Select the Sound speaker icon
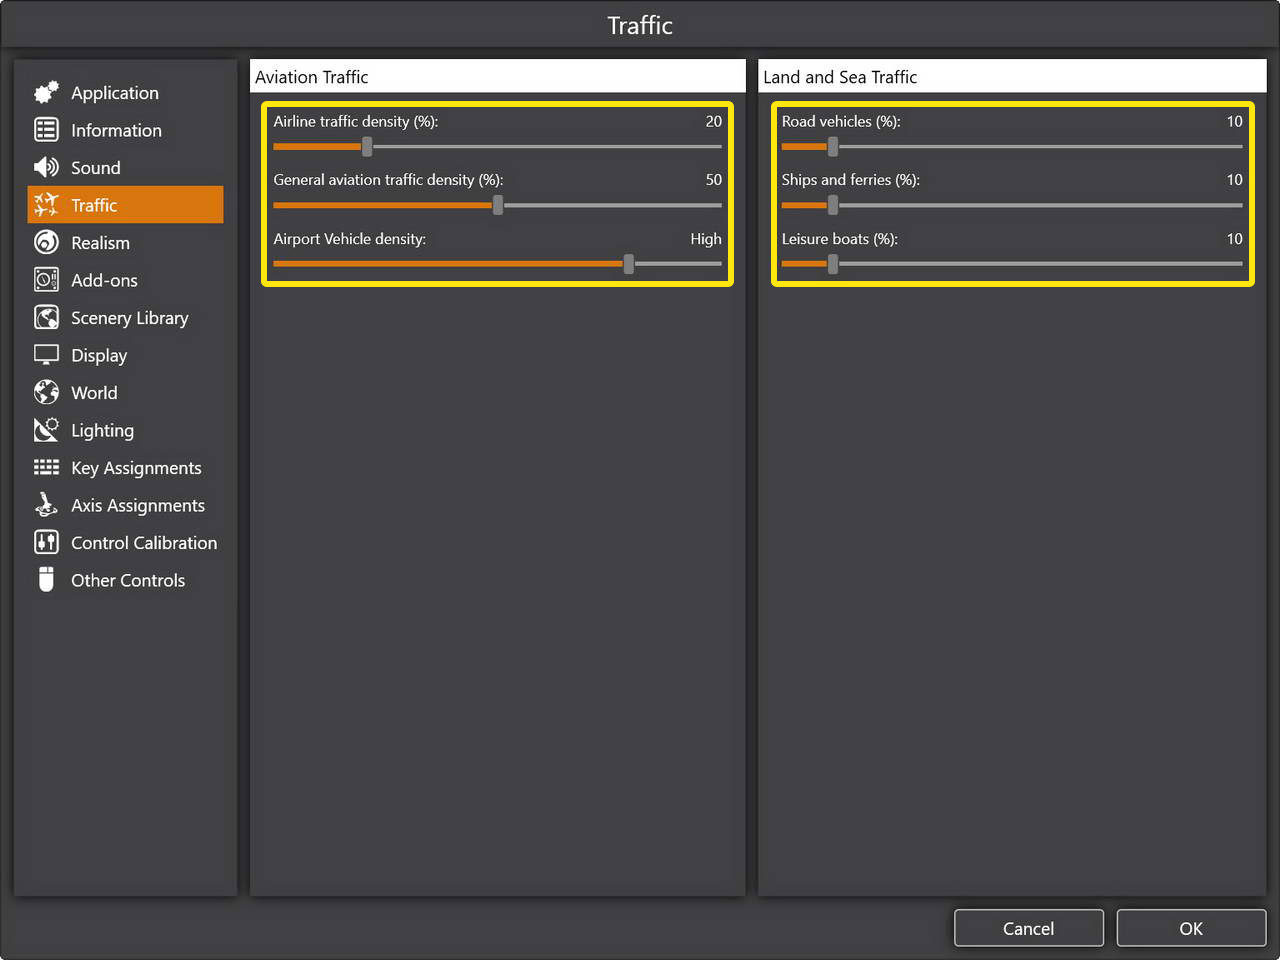 coord(46,168)
